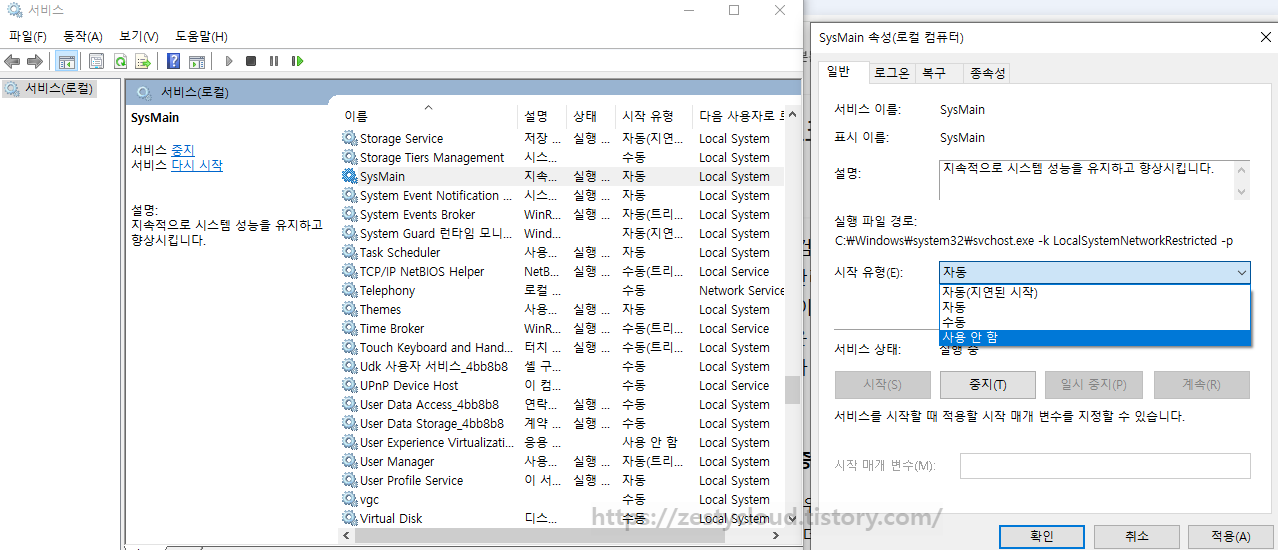Image resolution: width=1278 pixels, height=550 pixels.
Task: Click the 적용(A) button
Action: click(1230, 536)
